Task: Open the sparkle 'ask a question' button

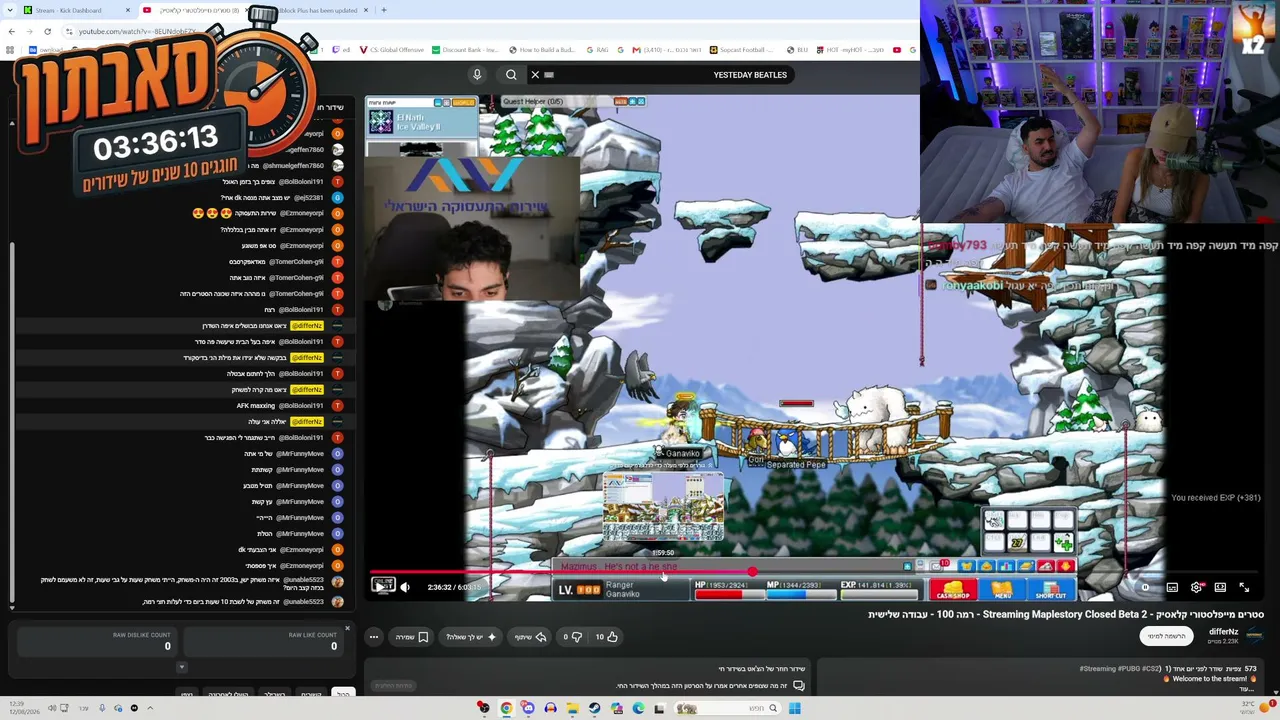Action: pyautogui.click(x=471, y=637)
